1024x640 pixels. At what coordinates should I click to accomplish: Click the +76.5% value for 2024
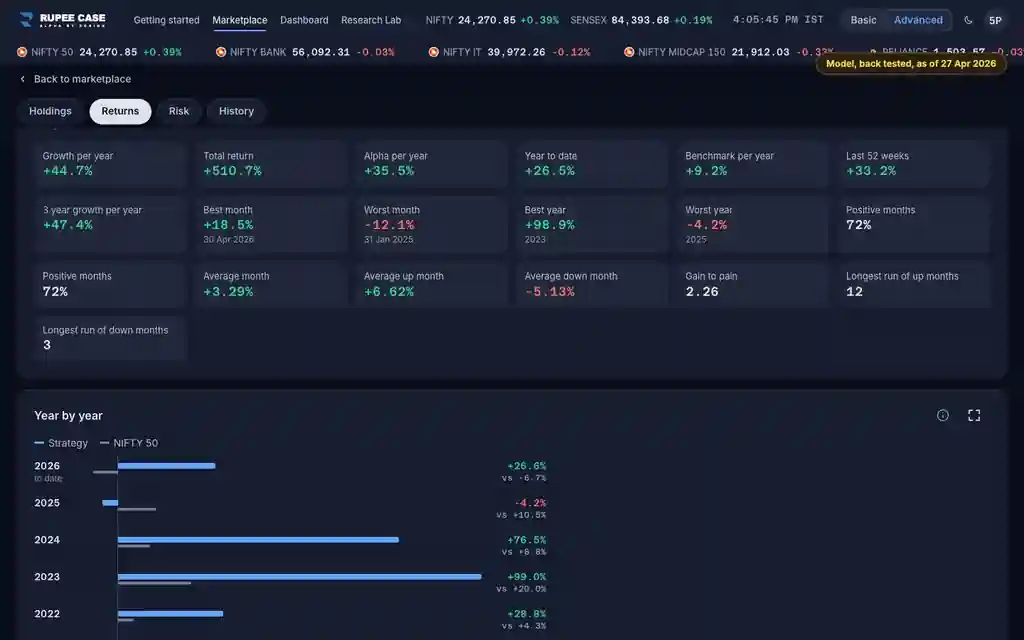click(526, 540)
